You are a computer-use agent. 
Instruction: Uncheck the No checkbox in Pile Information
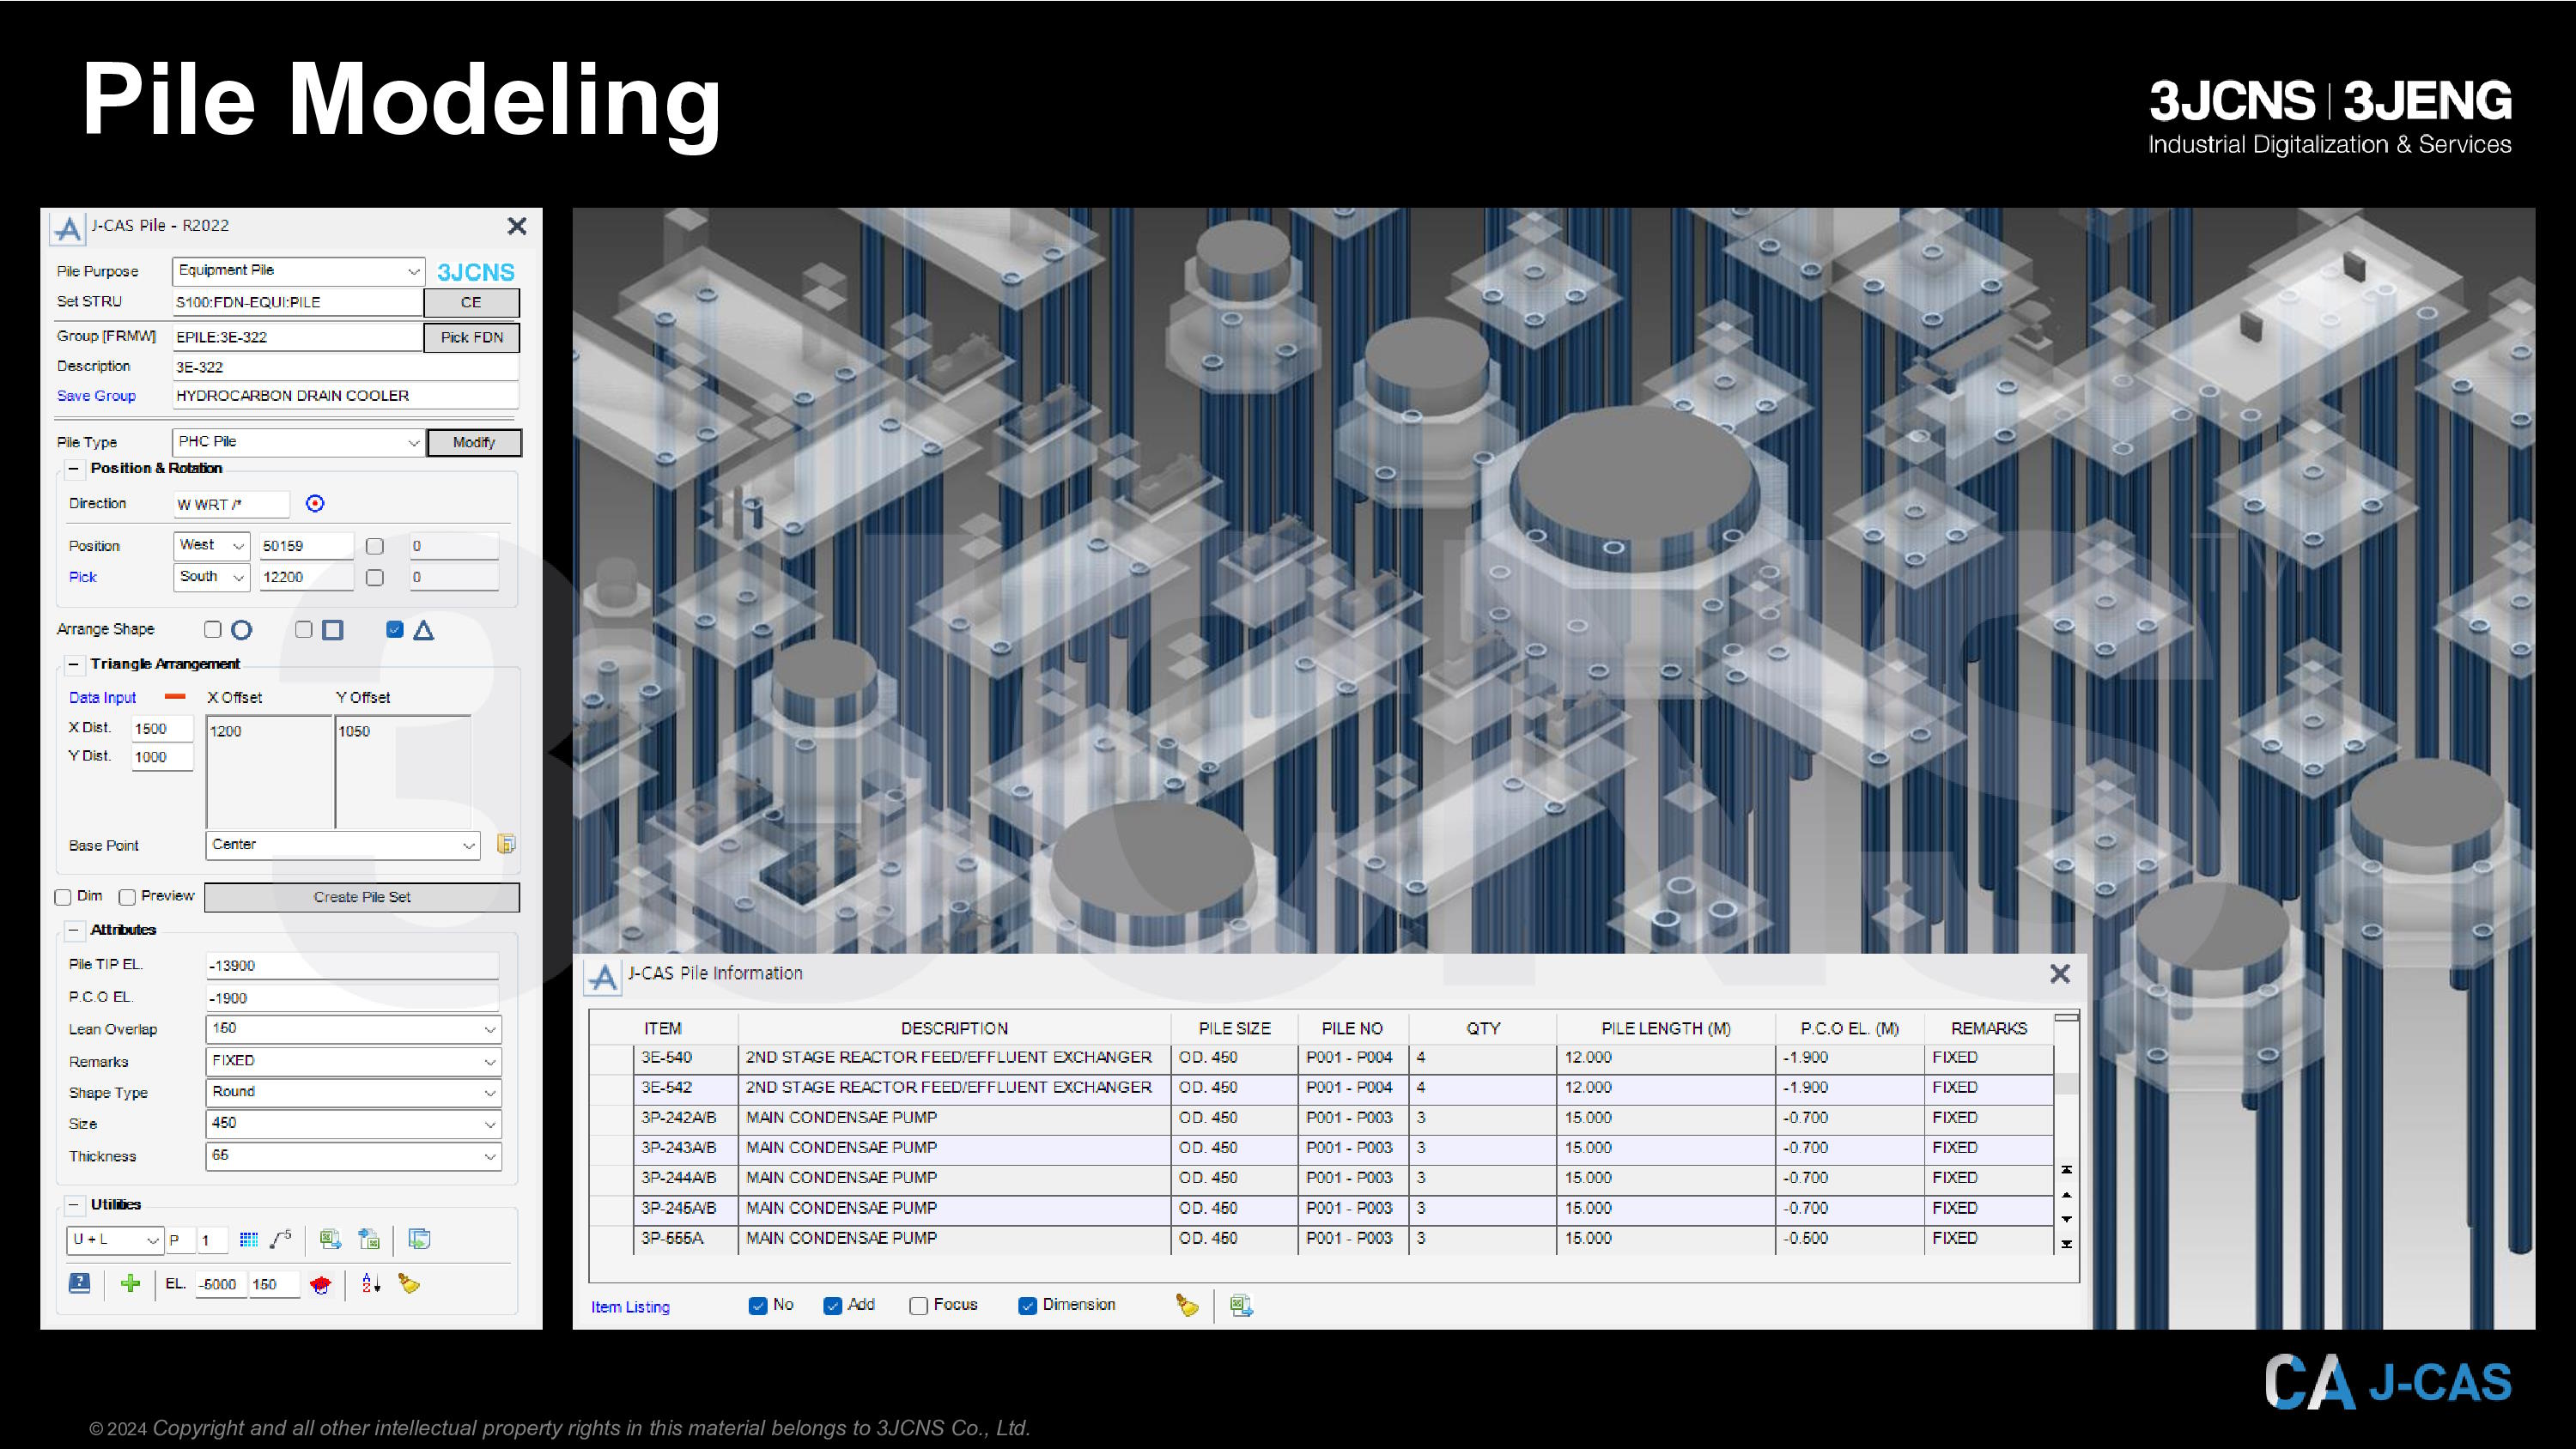coord(758,1306)
